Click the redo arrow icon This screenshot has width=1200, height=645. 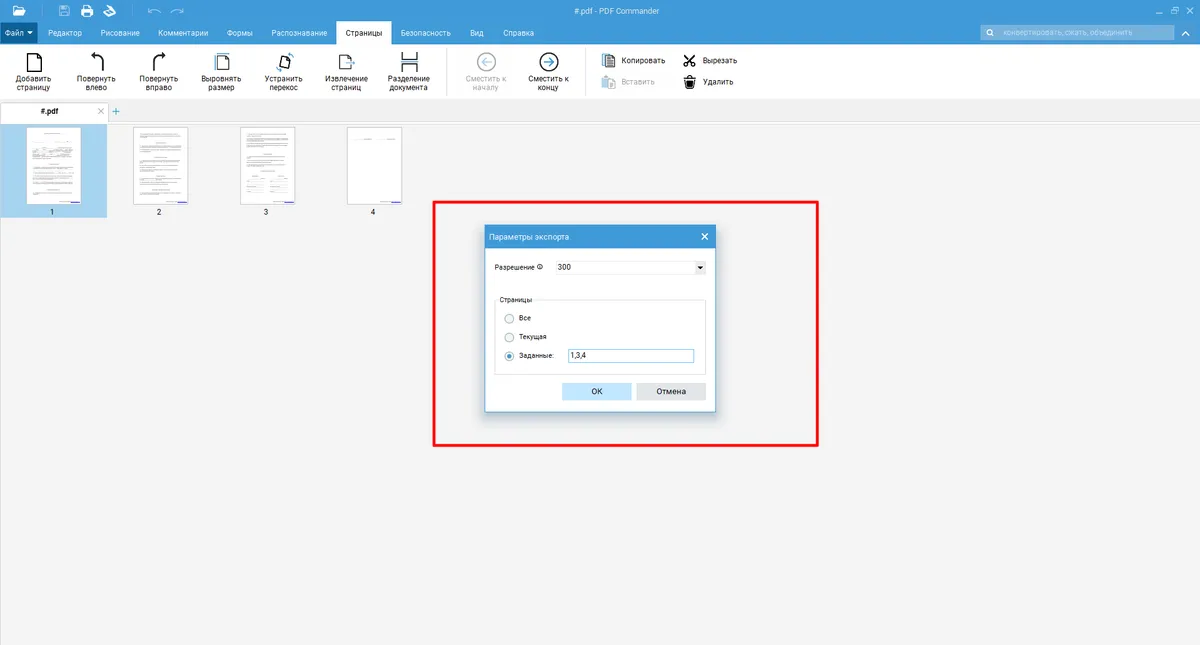coord(177,10)
